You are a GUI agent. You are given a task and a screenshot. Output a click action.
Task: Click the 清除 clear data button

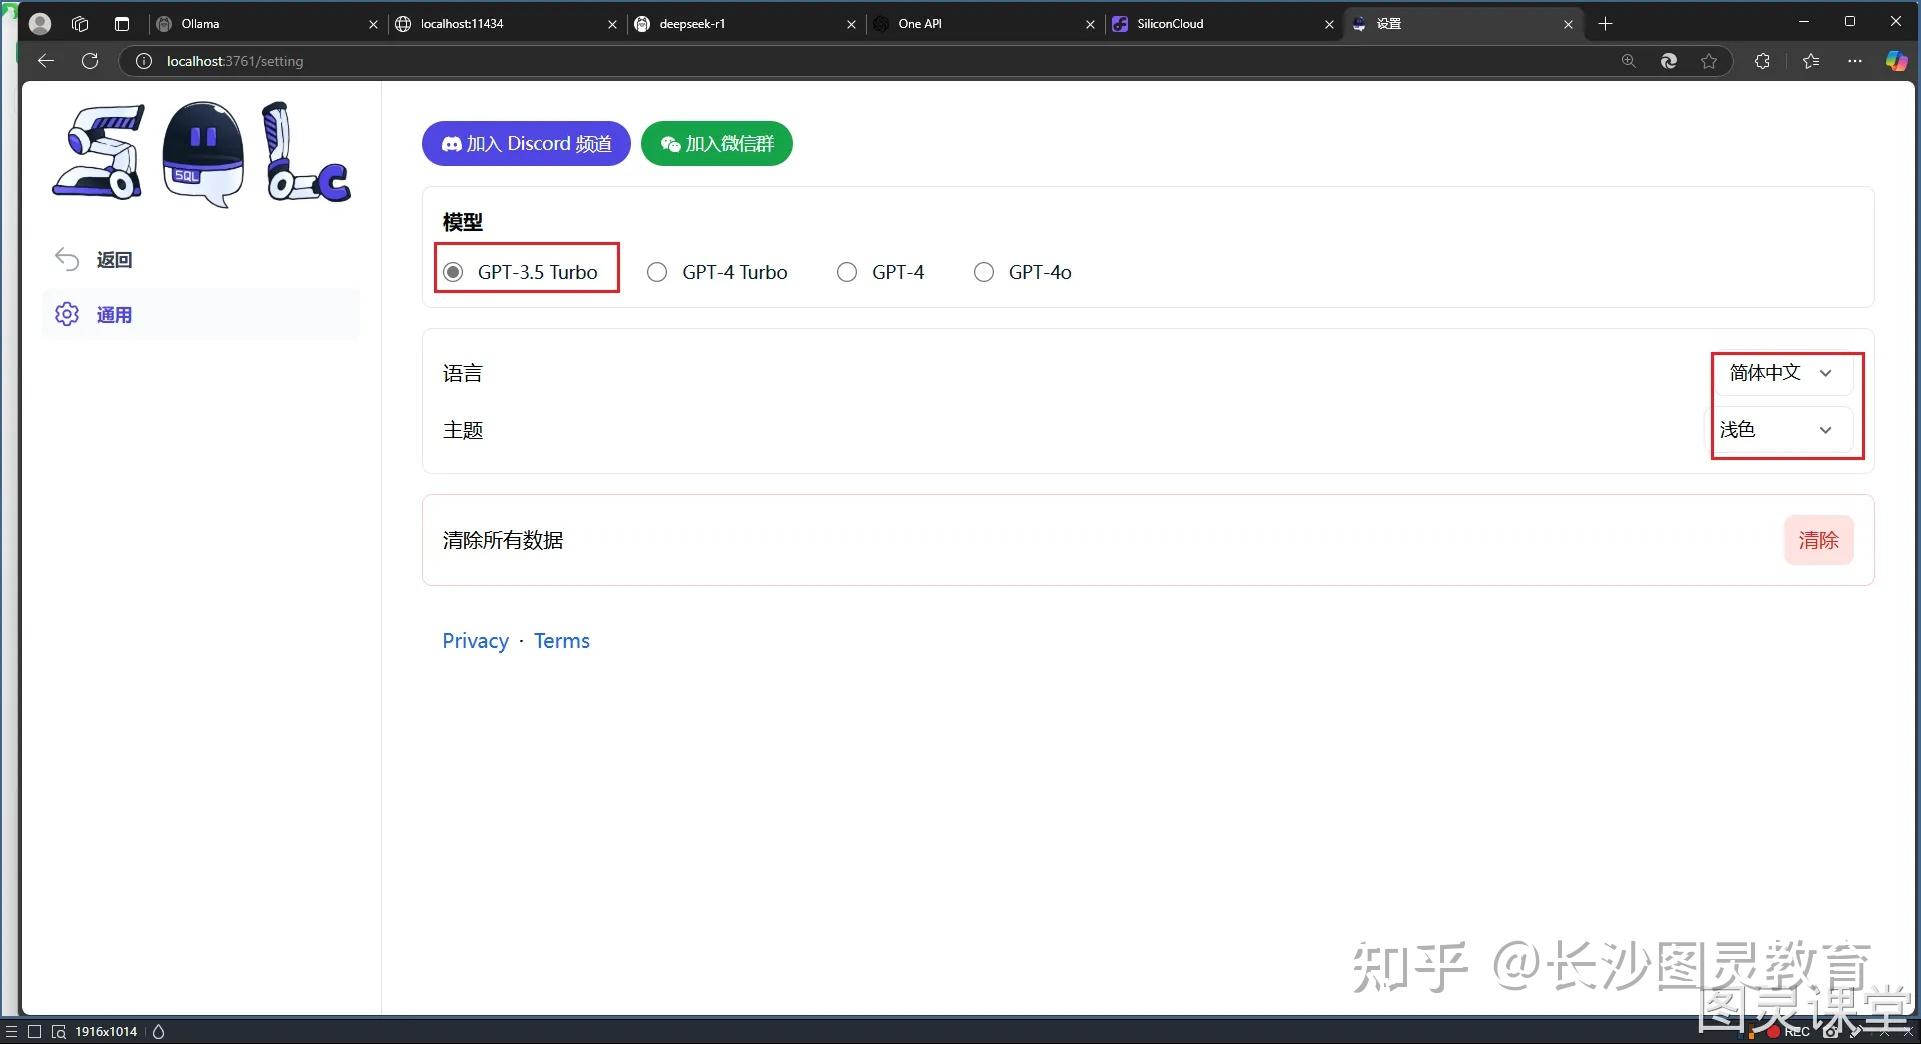(x=1819, y=540)
